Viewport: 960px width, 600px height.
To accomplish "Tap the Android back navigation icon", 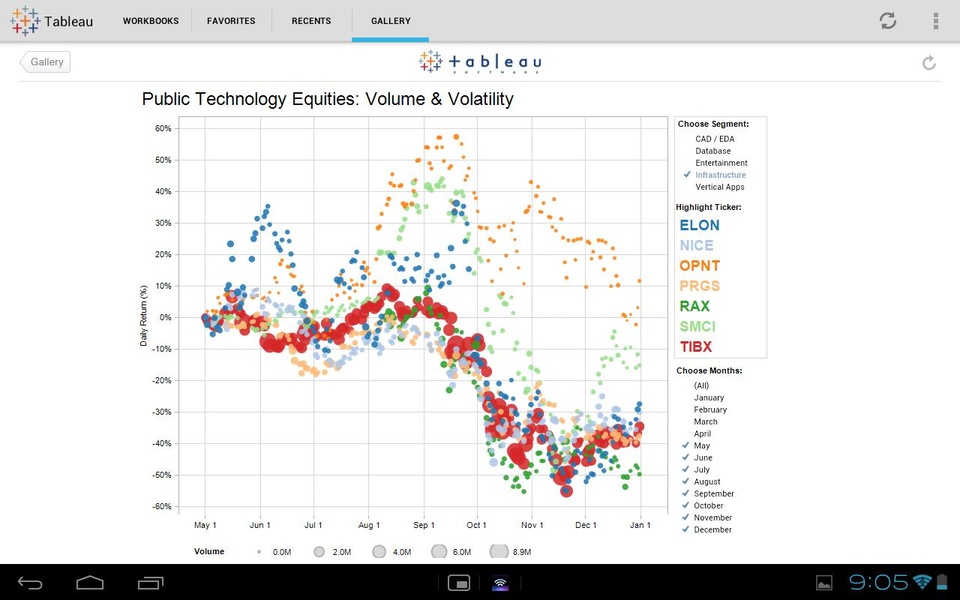I will (29, 583).
